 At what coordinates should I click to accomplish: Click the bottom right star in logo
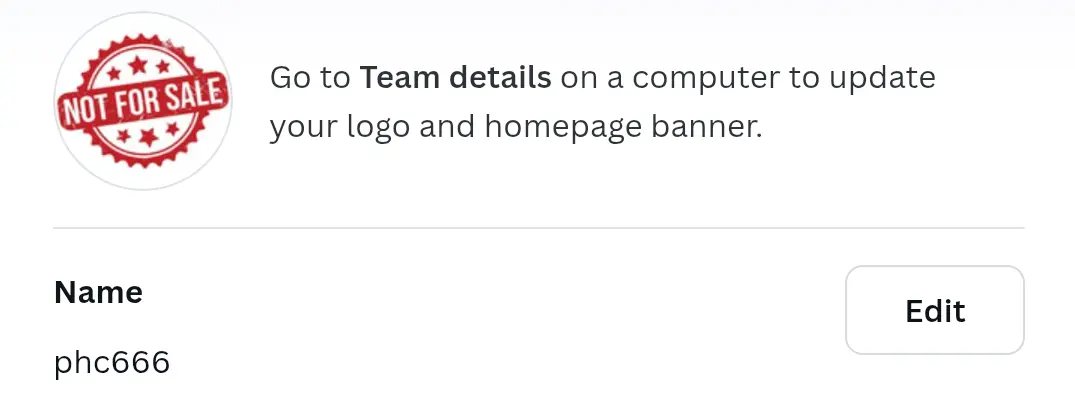[x=172, y=128]
